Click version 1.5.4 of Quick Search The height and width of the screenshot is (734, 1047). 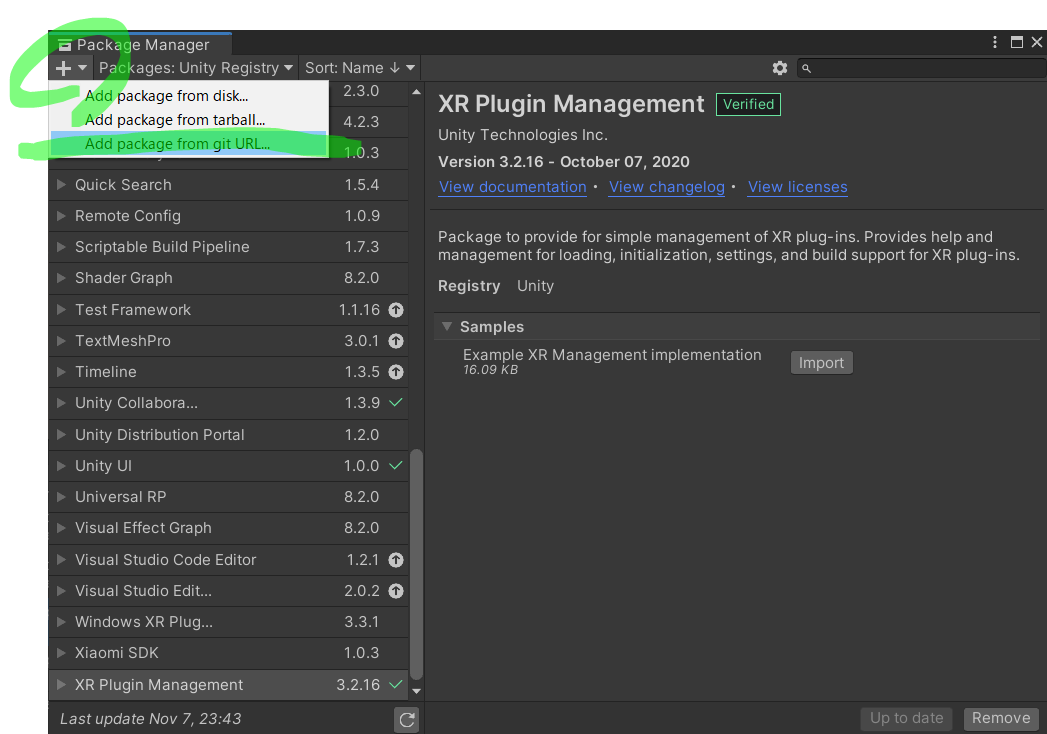click(361, 184)
